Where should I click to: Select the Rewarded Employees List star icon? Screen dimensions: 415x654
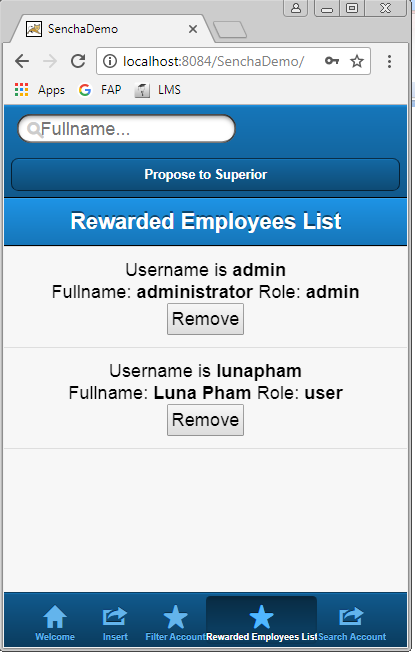[x=261, y=617]
